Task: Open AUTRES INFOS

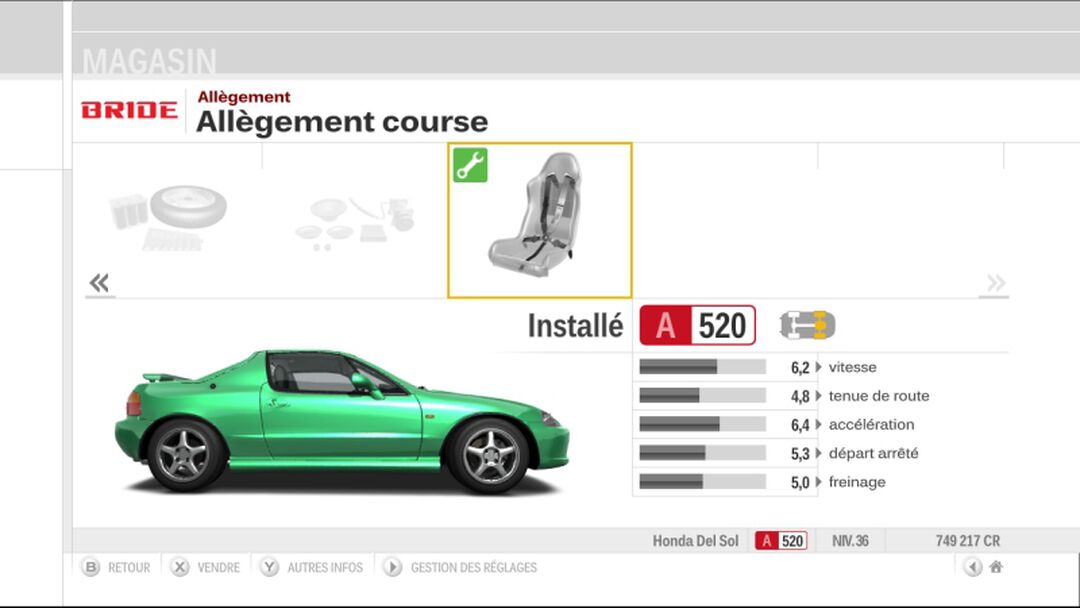Action: [x=325, y=567]
